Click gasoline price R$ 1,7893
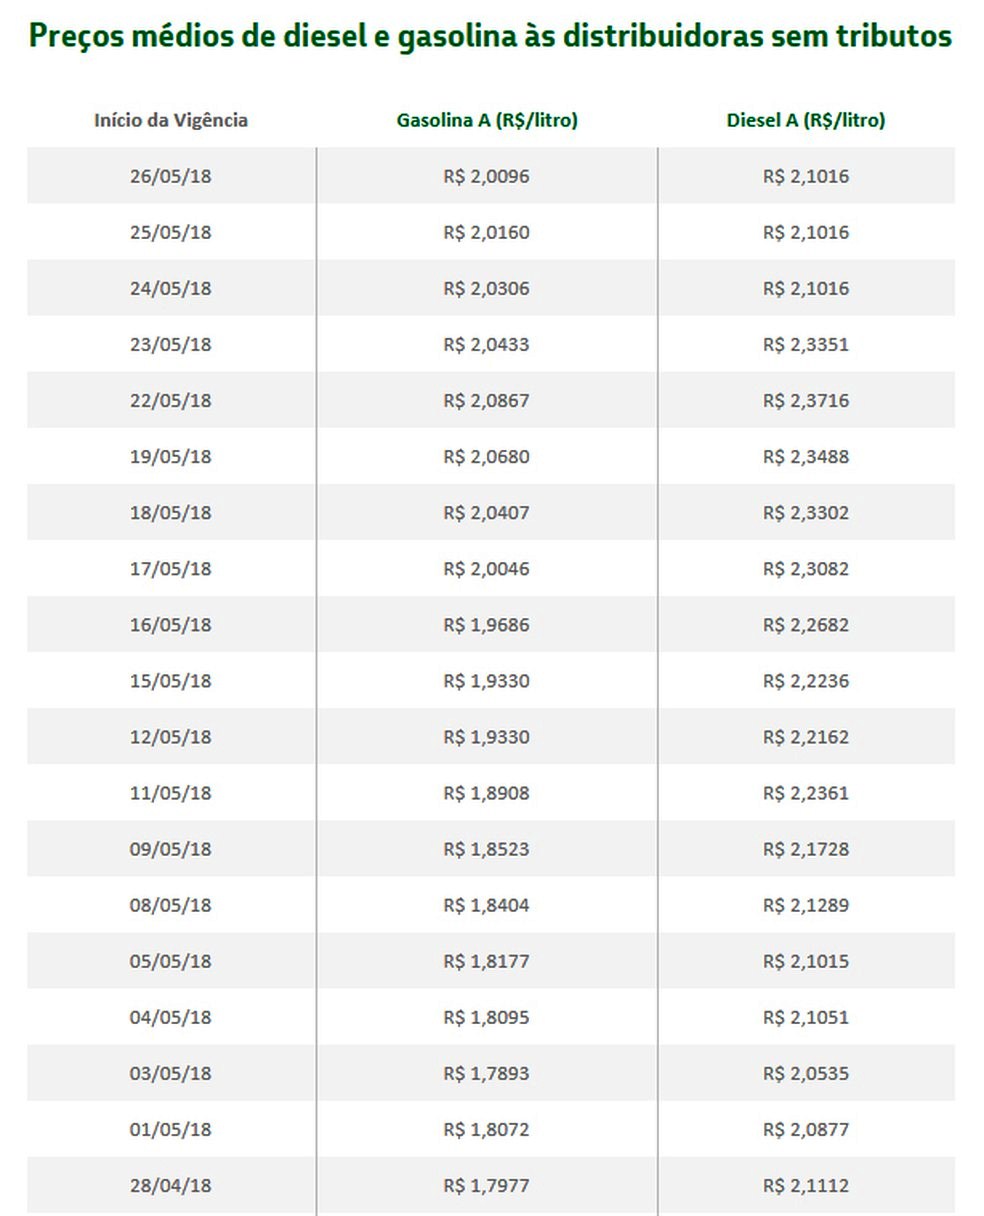This screenshot has height=1216, width=984. tap(487, 1073)
